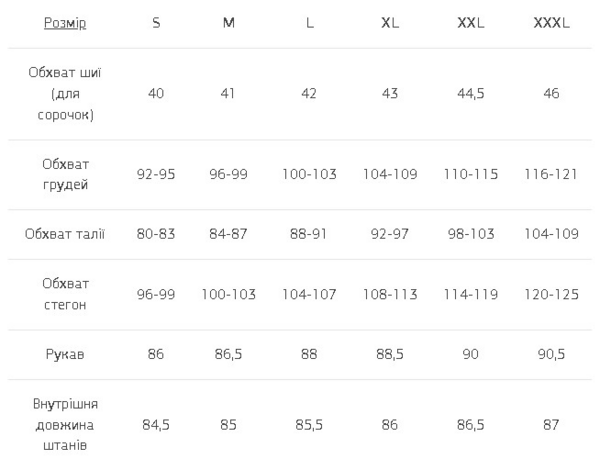Click the Рукав row label
This screenshot has height=470, width=600.
(65, 353)
